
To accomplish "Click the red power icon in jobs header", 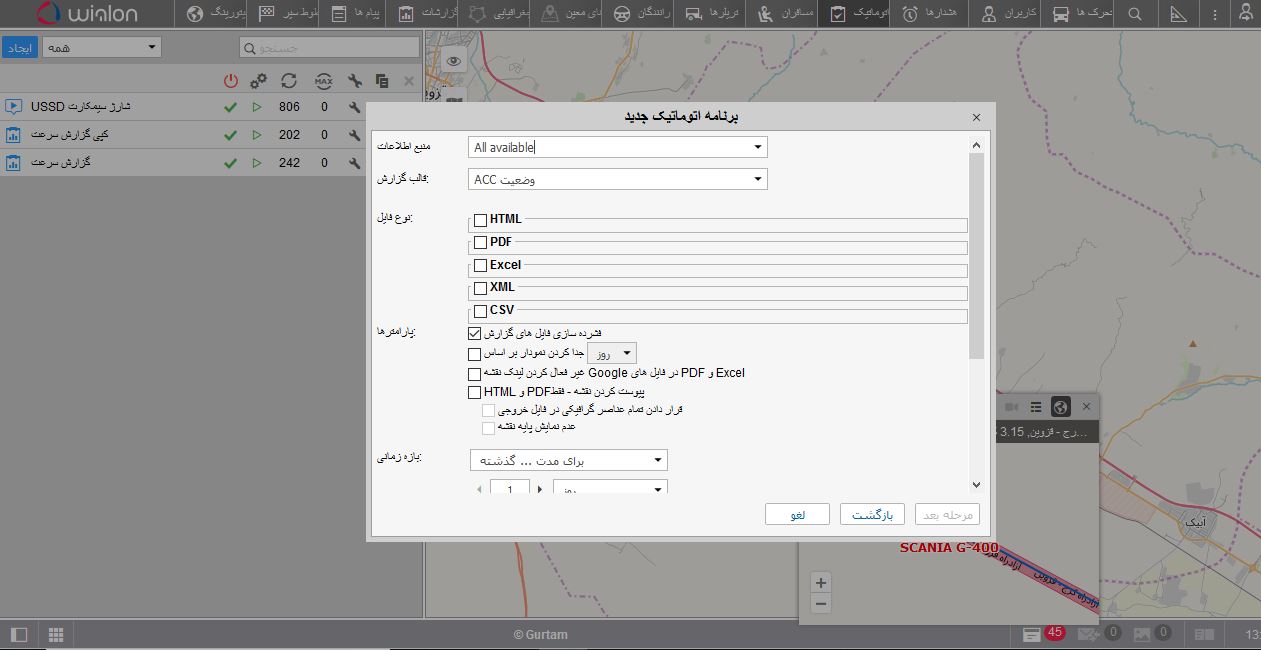I will click(x=231, y=80).
